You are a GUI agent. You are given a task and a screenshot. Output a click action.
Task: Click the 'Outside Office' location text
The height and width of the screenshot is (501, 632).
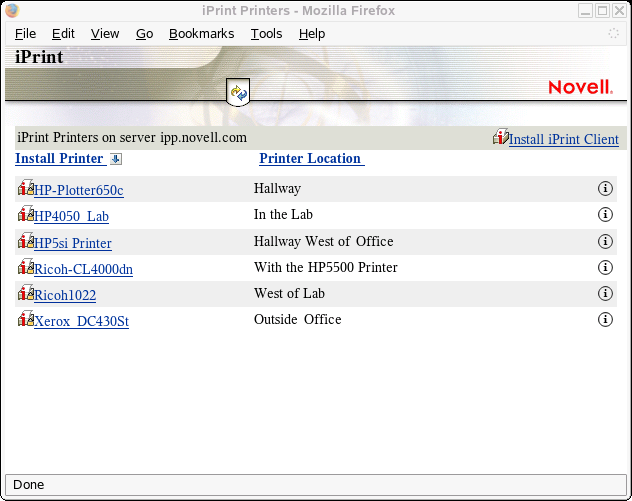[298, 319]
